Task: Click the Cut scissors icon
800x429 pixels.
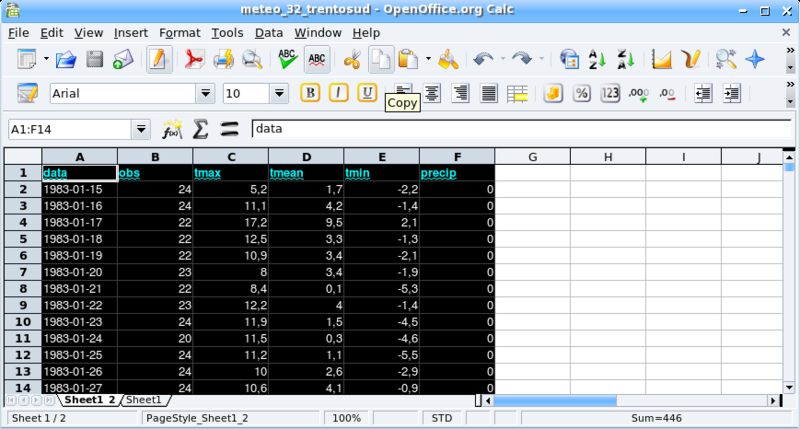Action: click(x=352, y=59)
